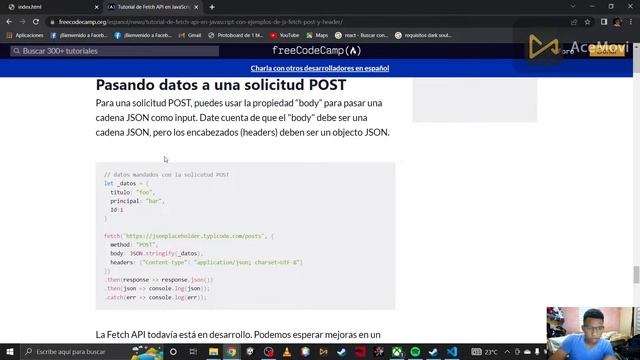Open the Chrome three-dot menu
The image size is (640, 360).
coord(631,22)
